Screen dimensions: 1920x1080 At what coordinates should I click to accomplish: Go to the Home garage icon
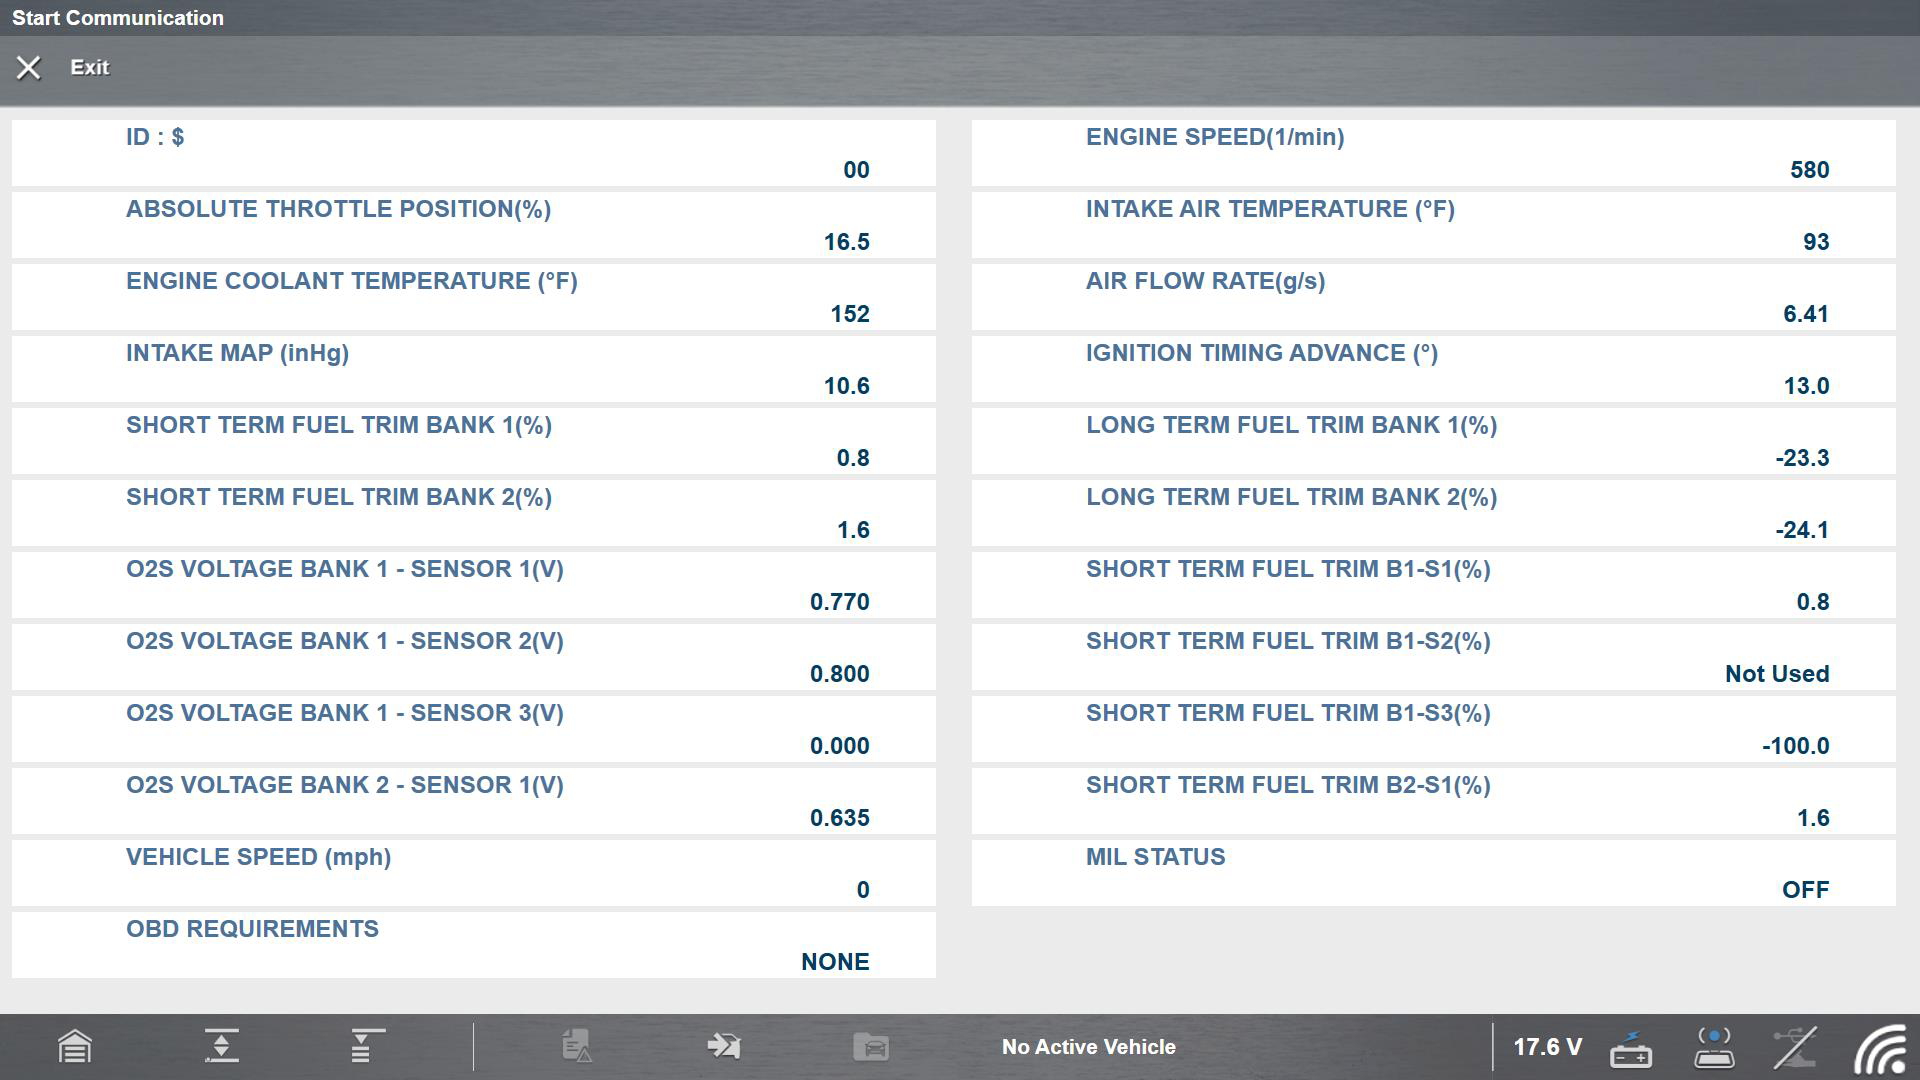tap(75, 1047)
